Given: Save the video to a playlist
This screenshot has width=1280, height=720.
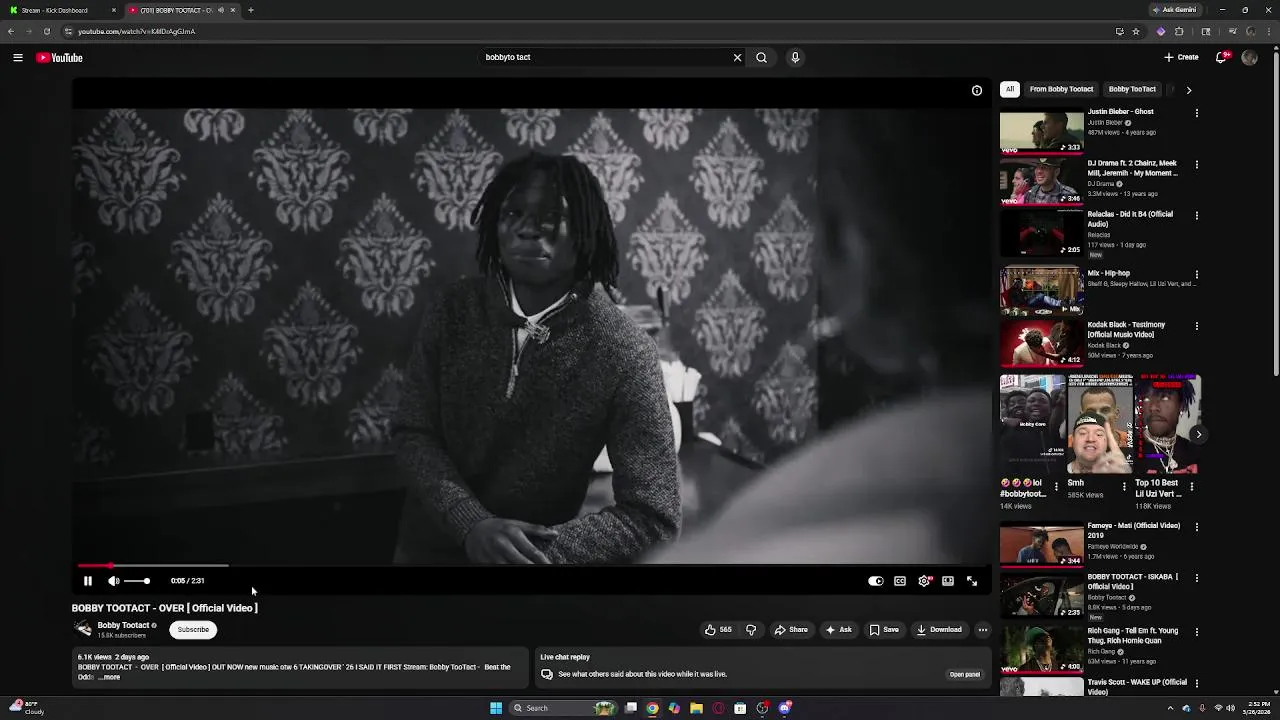Looking at the screenshot, I should click(884, 630).
